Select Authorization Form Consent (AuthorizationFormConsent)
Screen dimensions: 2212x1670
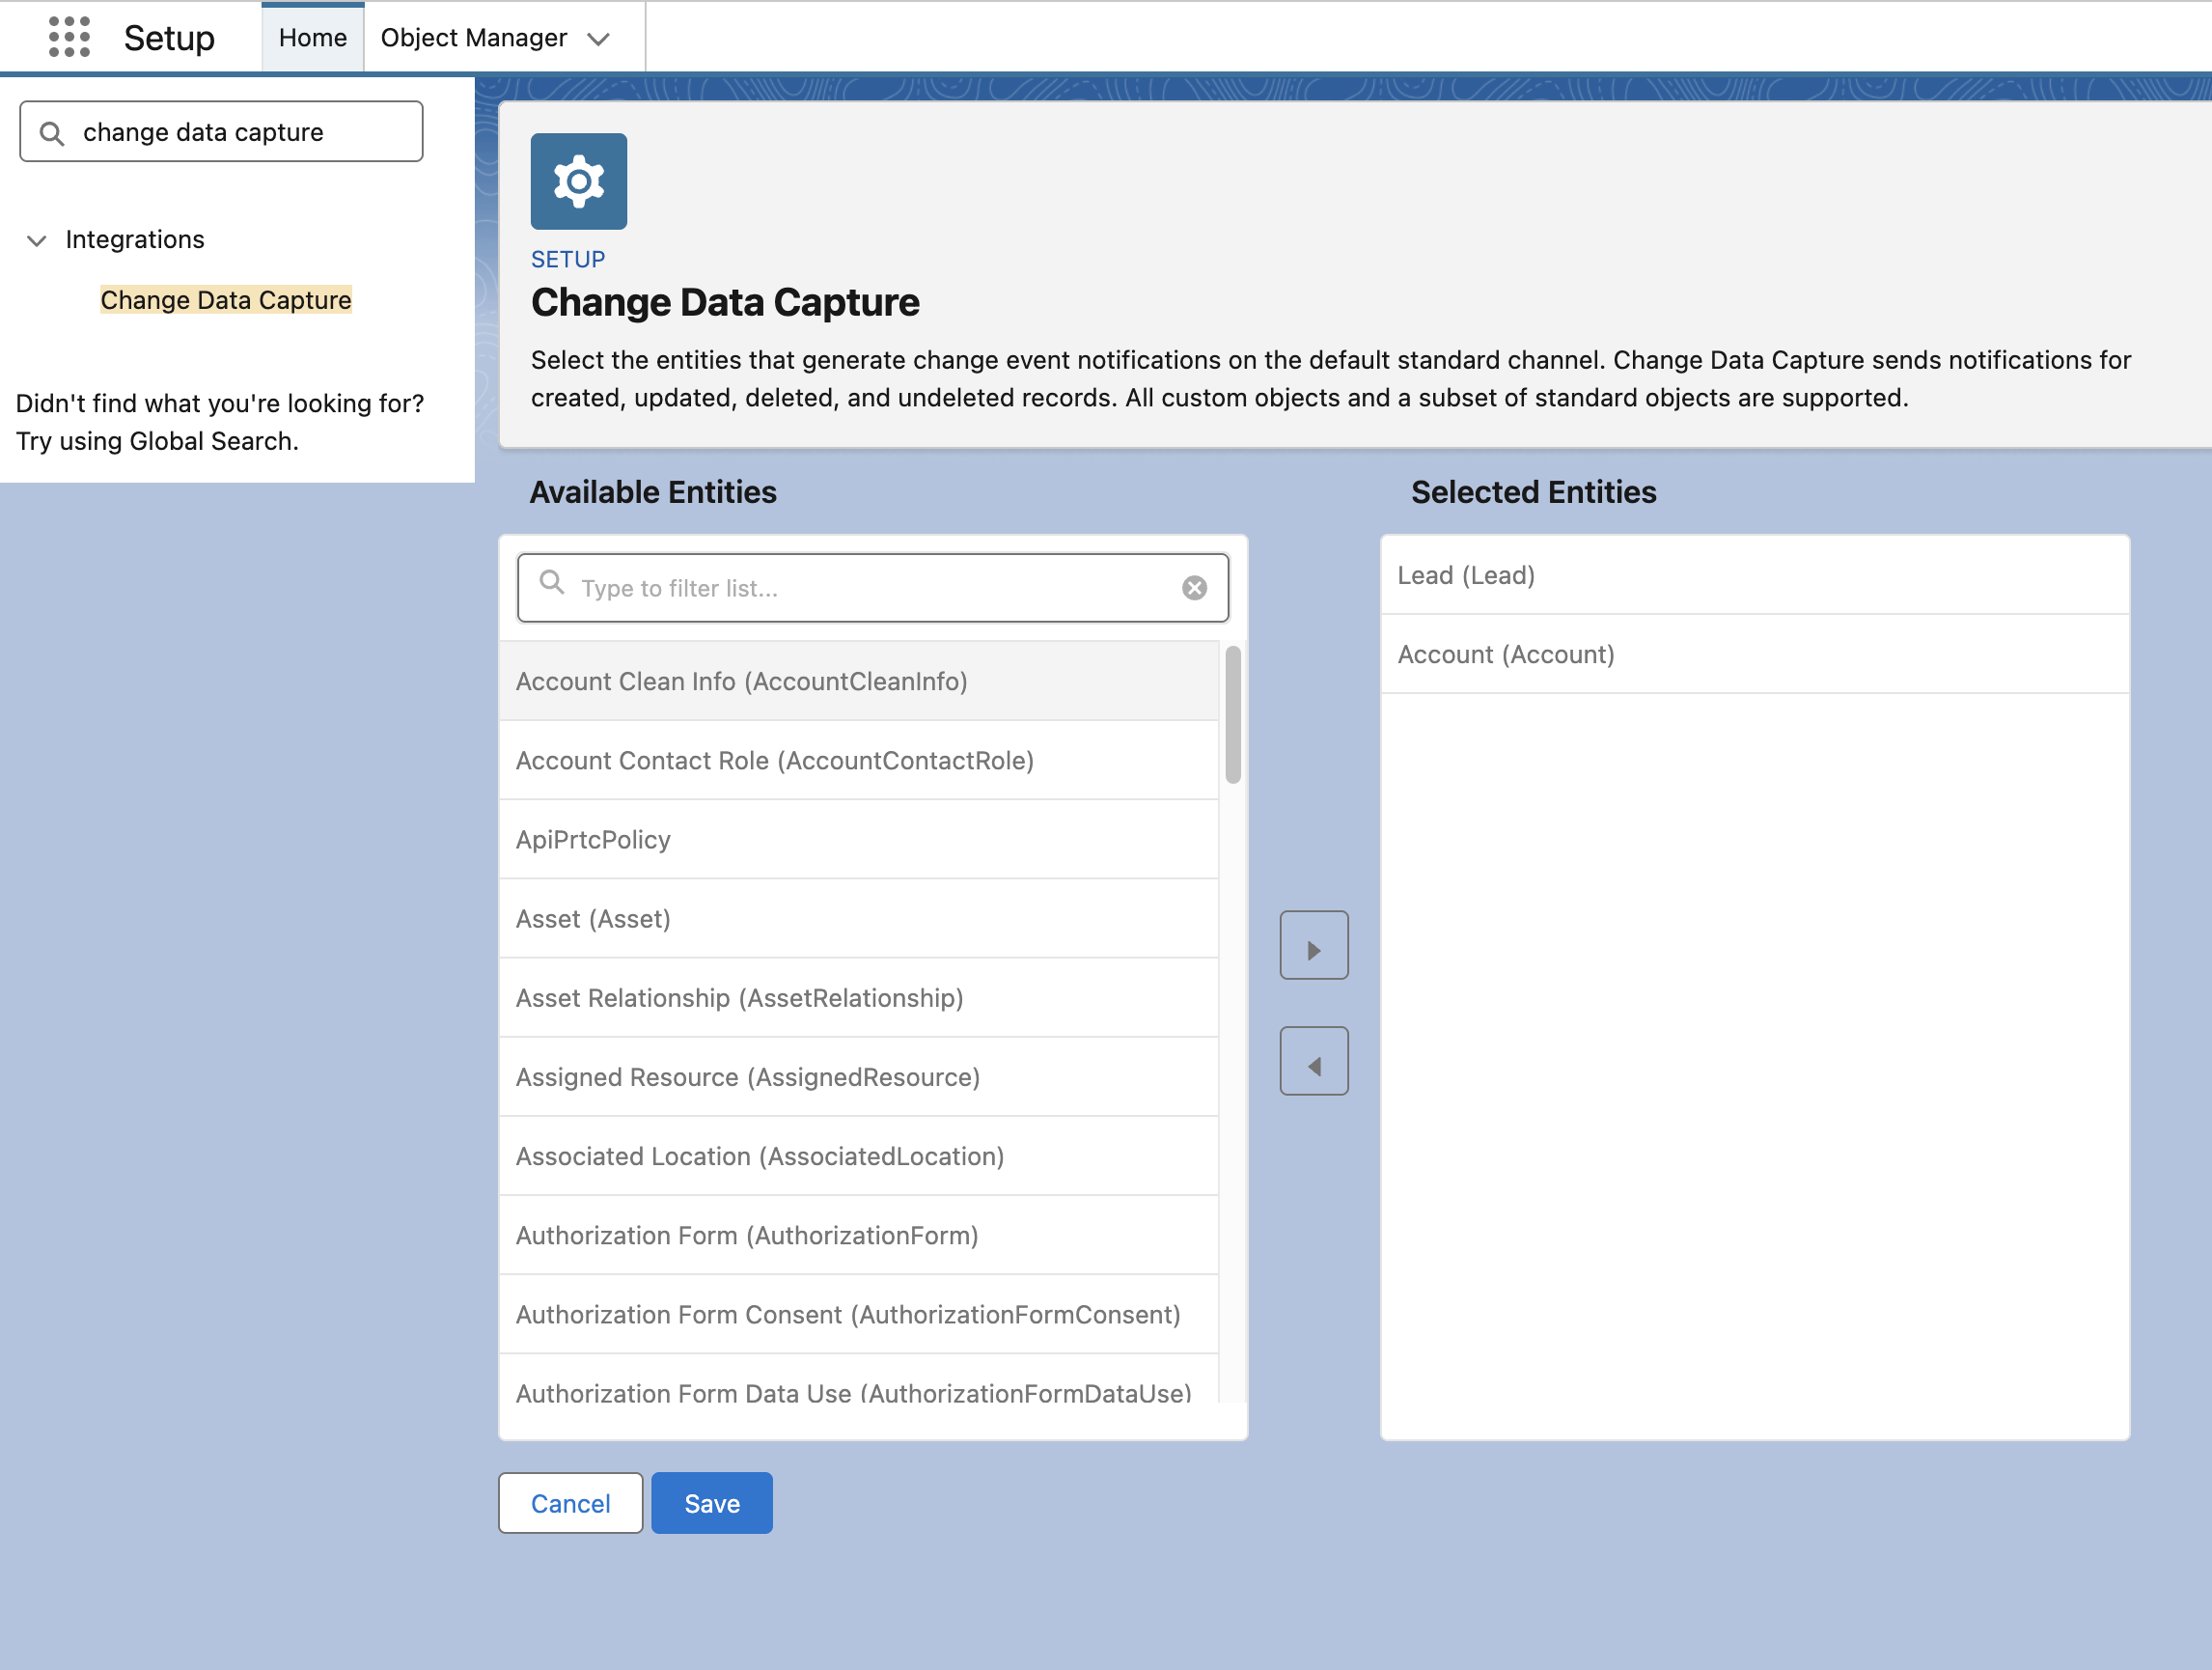859,1313
